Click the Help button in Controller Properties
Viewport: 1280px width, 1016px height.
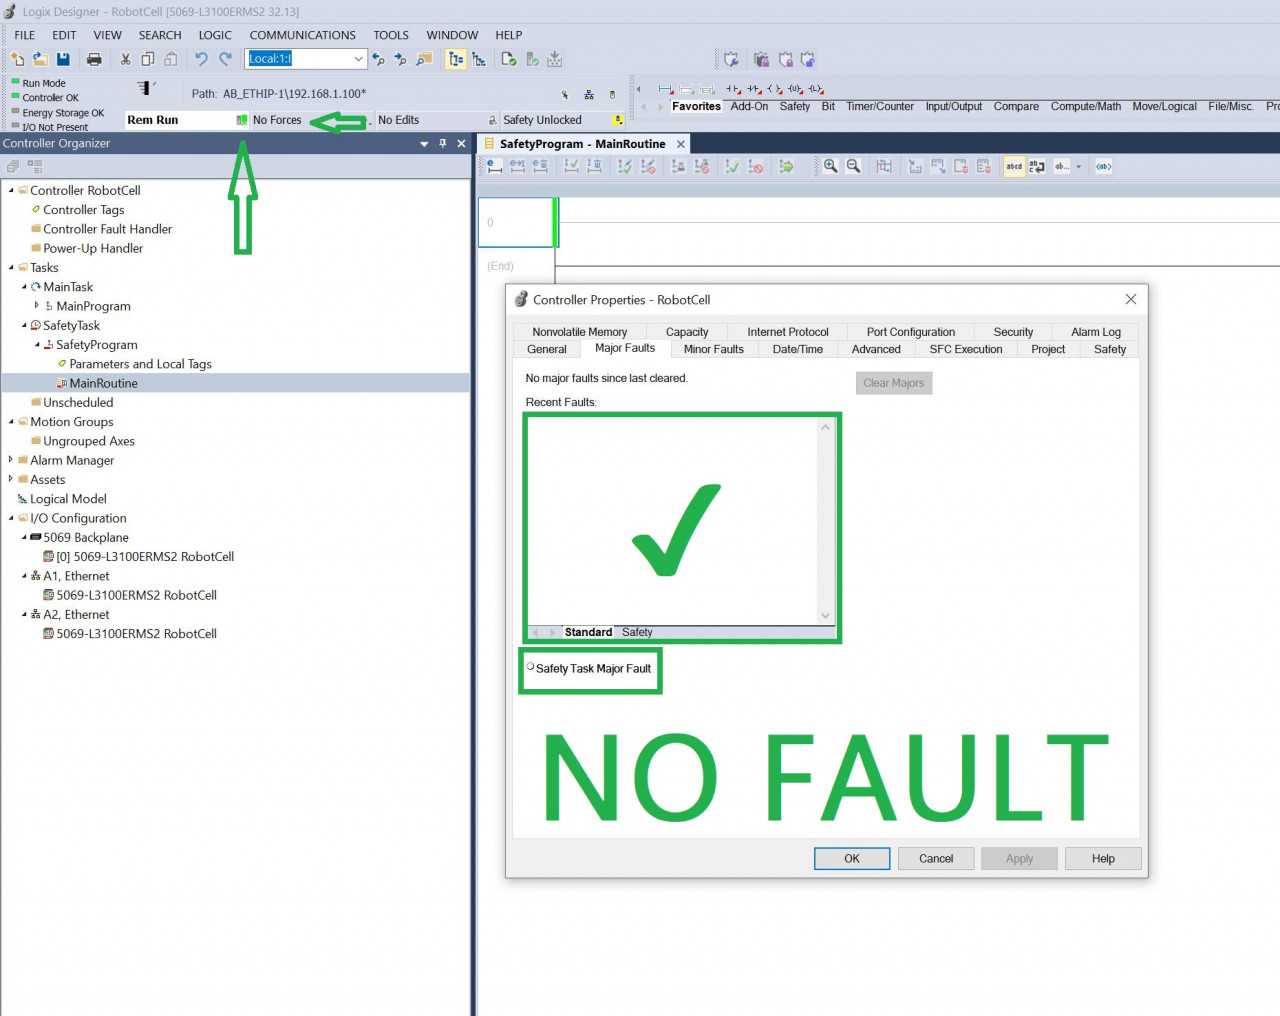click(x=1103, y=858)
